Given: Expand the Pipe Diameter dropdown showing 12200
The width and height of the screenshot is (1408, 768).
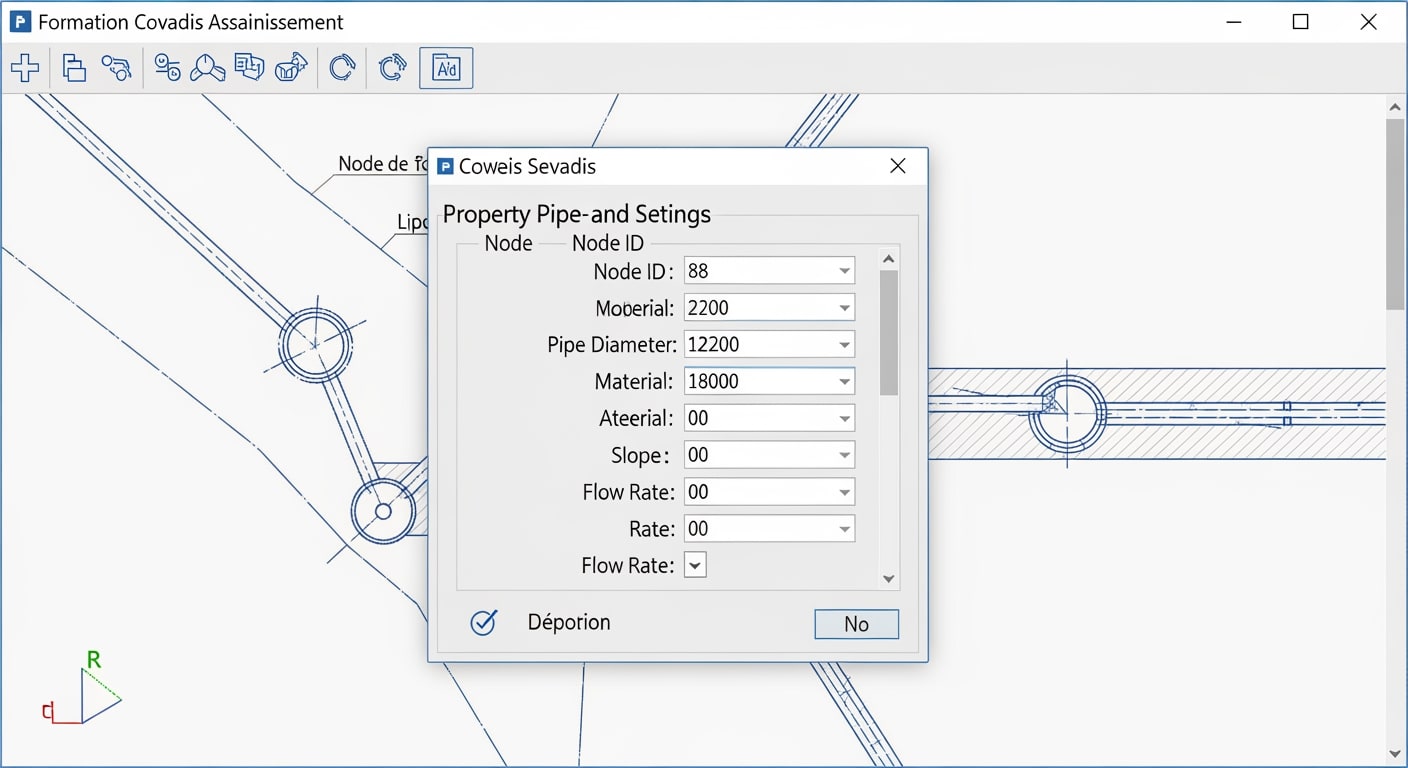Looking at the screenshot, I should (770, 345).
